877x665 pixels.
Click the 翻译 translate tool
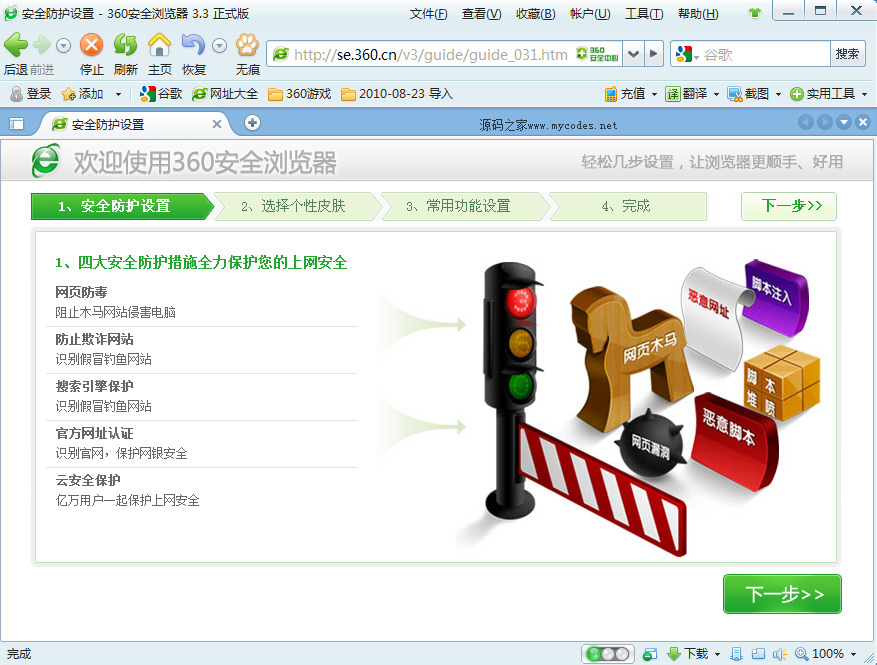687,93
